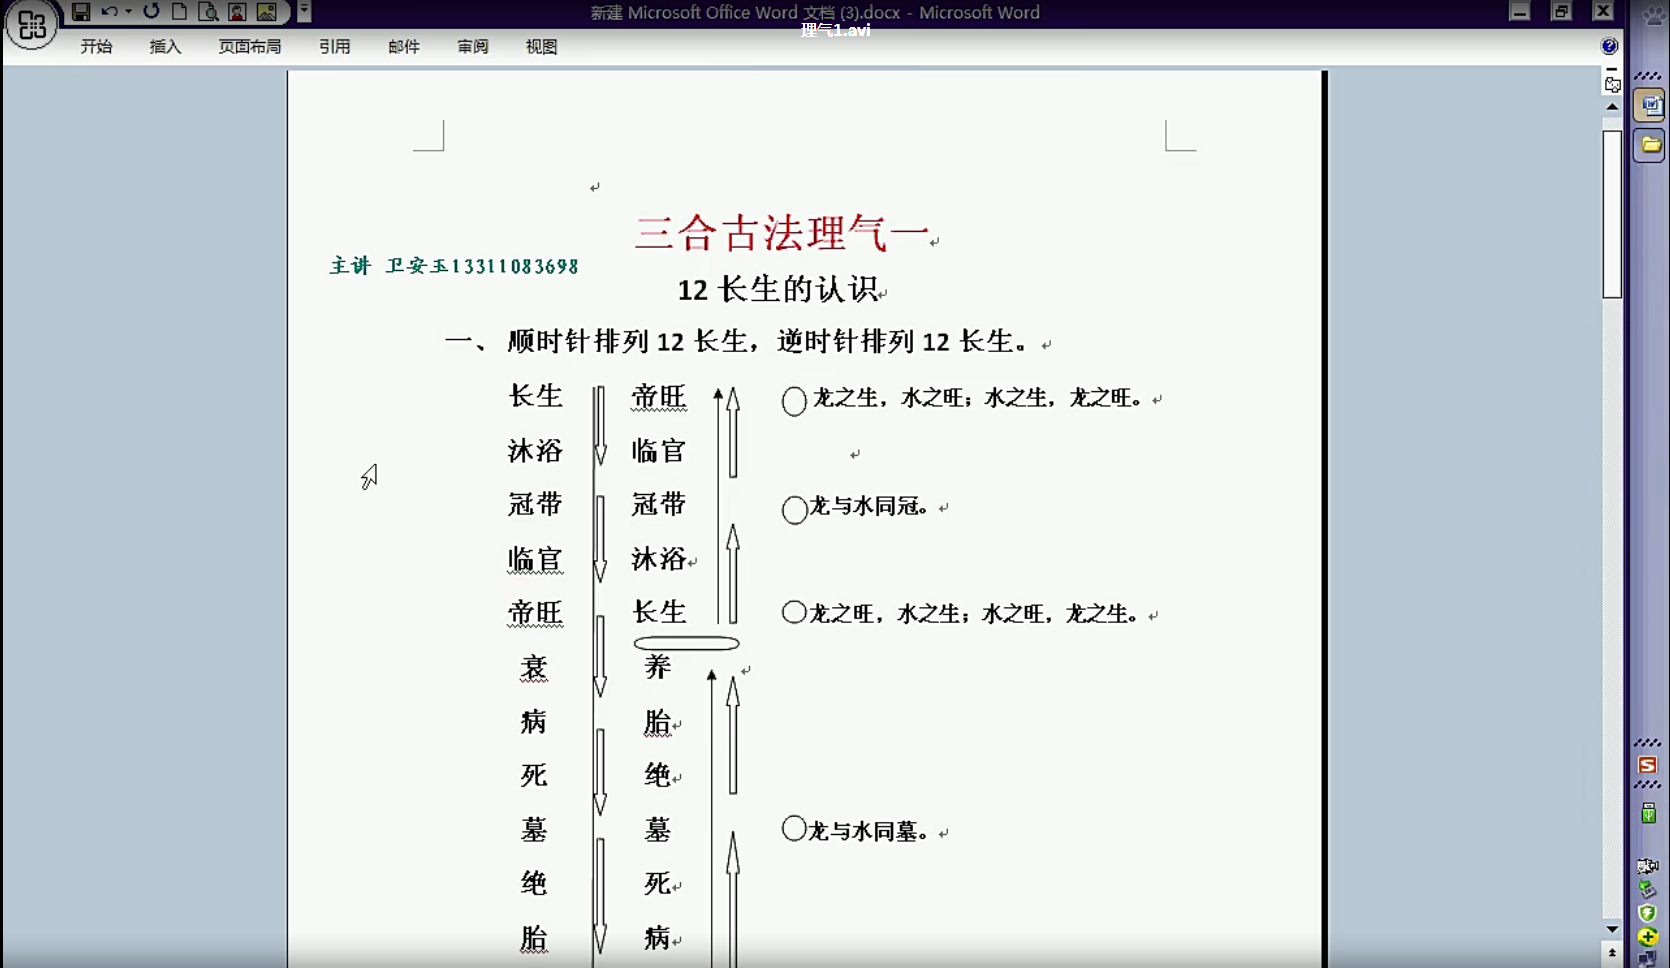The height and width of the screenshot is (968, 1670).
Task: Open the Undo history dropdown arrow
Action: click(127, 11)
